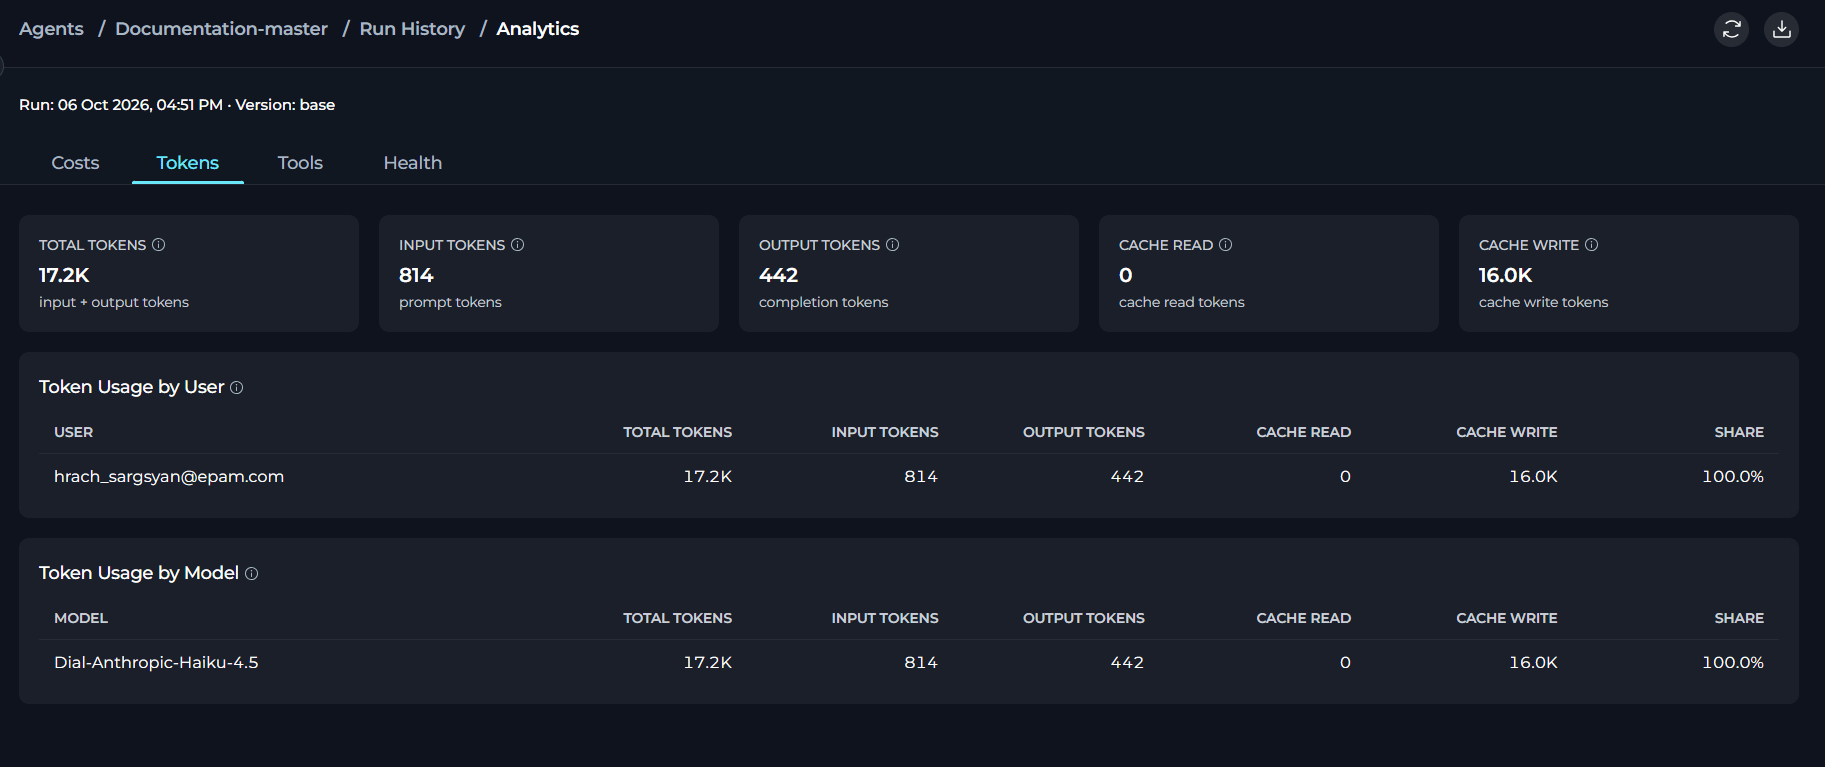Click 0 value in Cache Read card
This screenshot has height=767, width=1825.
tap(1126, 275)
